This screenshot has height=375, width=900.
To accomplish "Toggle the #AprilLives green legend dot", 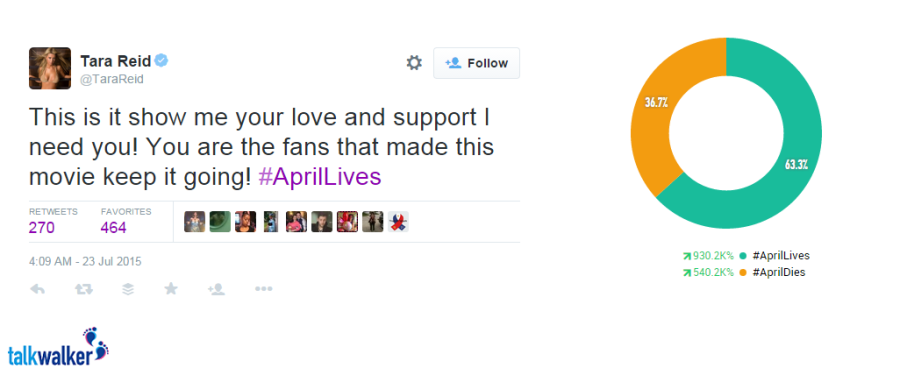I will point(743,256).
